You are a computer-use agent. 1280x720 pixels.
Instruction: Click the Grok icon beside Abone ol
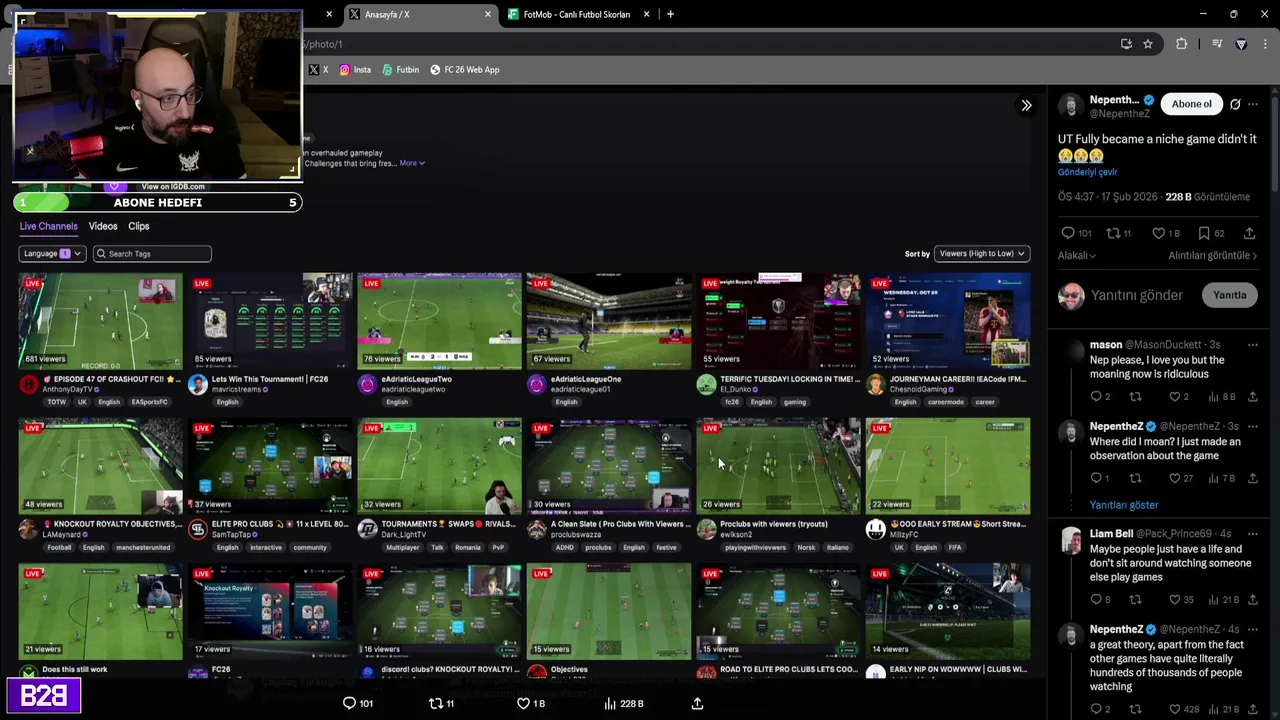coord(1235,104)
